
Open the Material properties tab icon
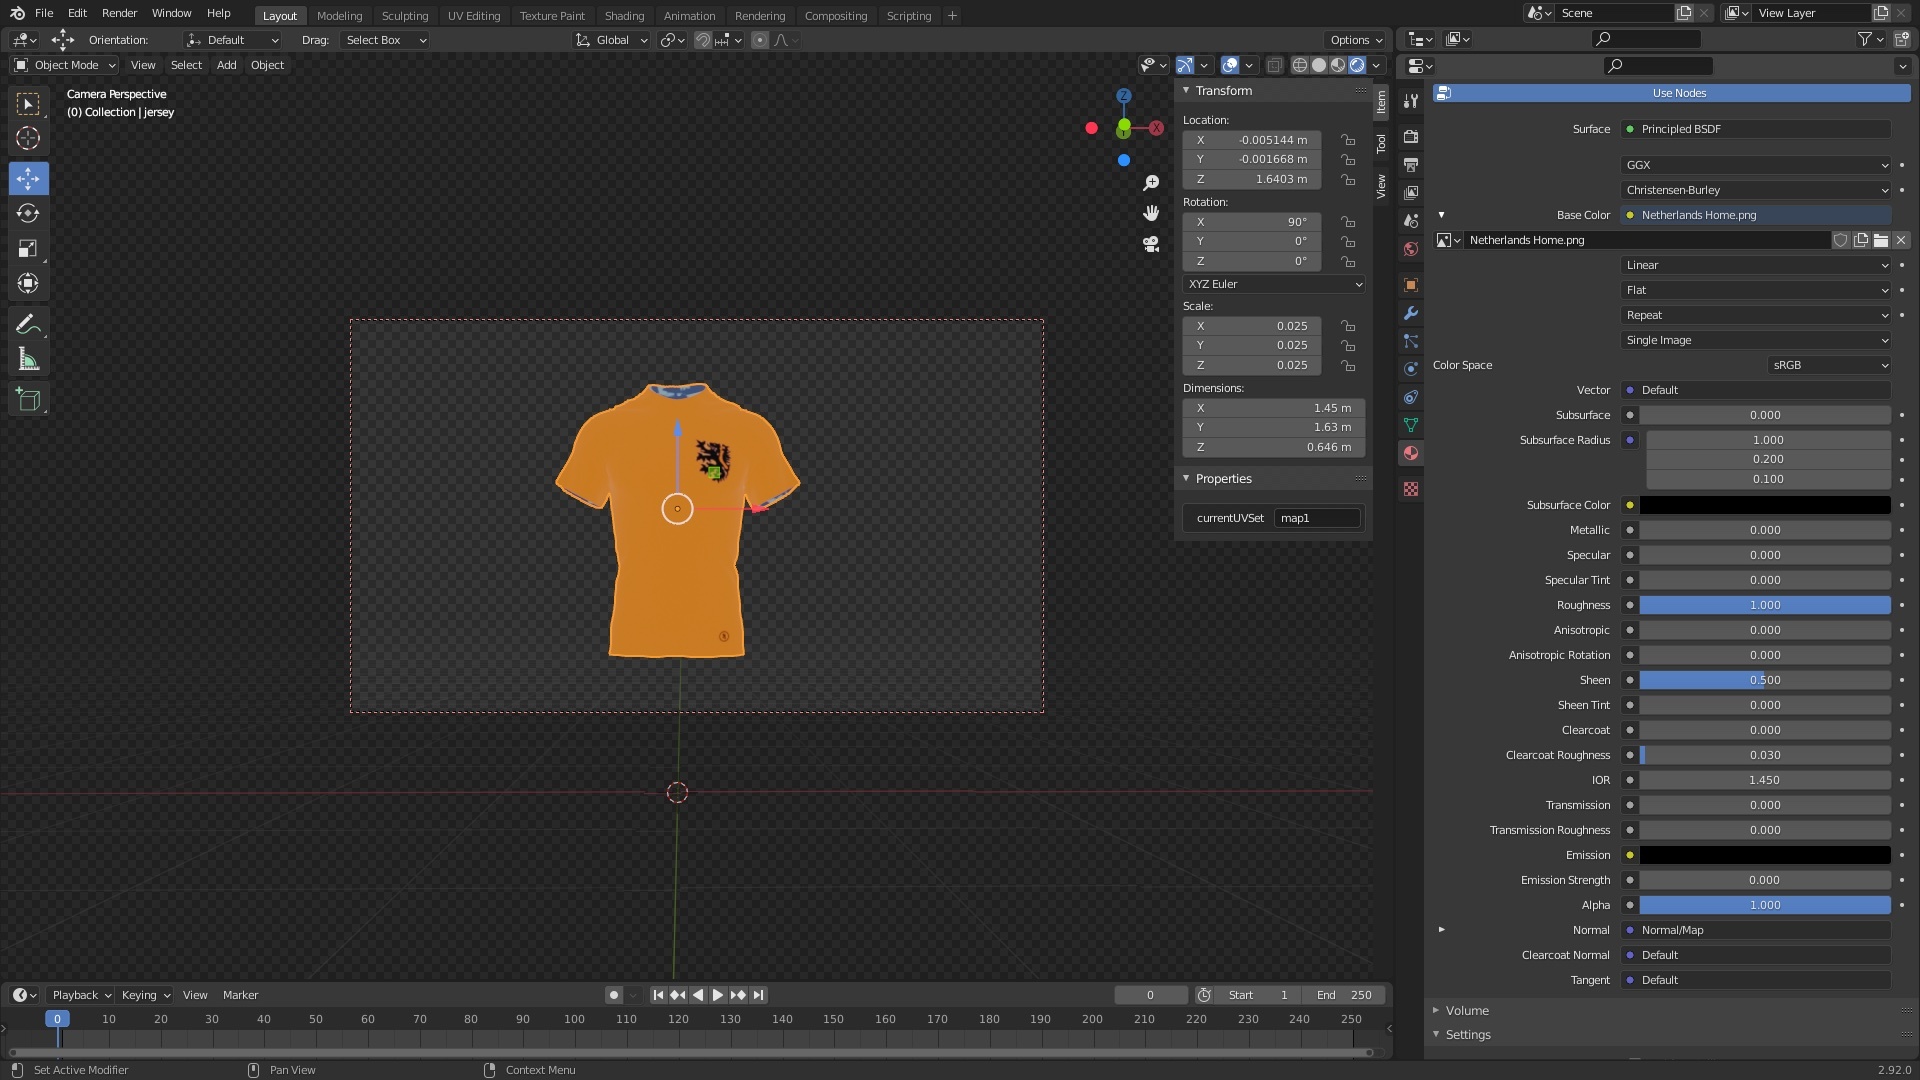point(1411,453)
